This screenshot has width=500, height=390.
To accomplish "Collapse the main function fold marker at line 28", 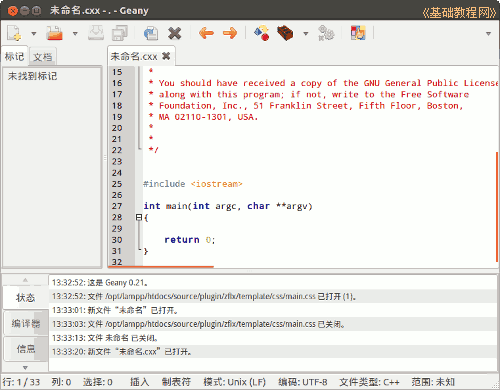I will click(139, 217).
